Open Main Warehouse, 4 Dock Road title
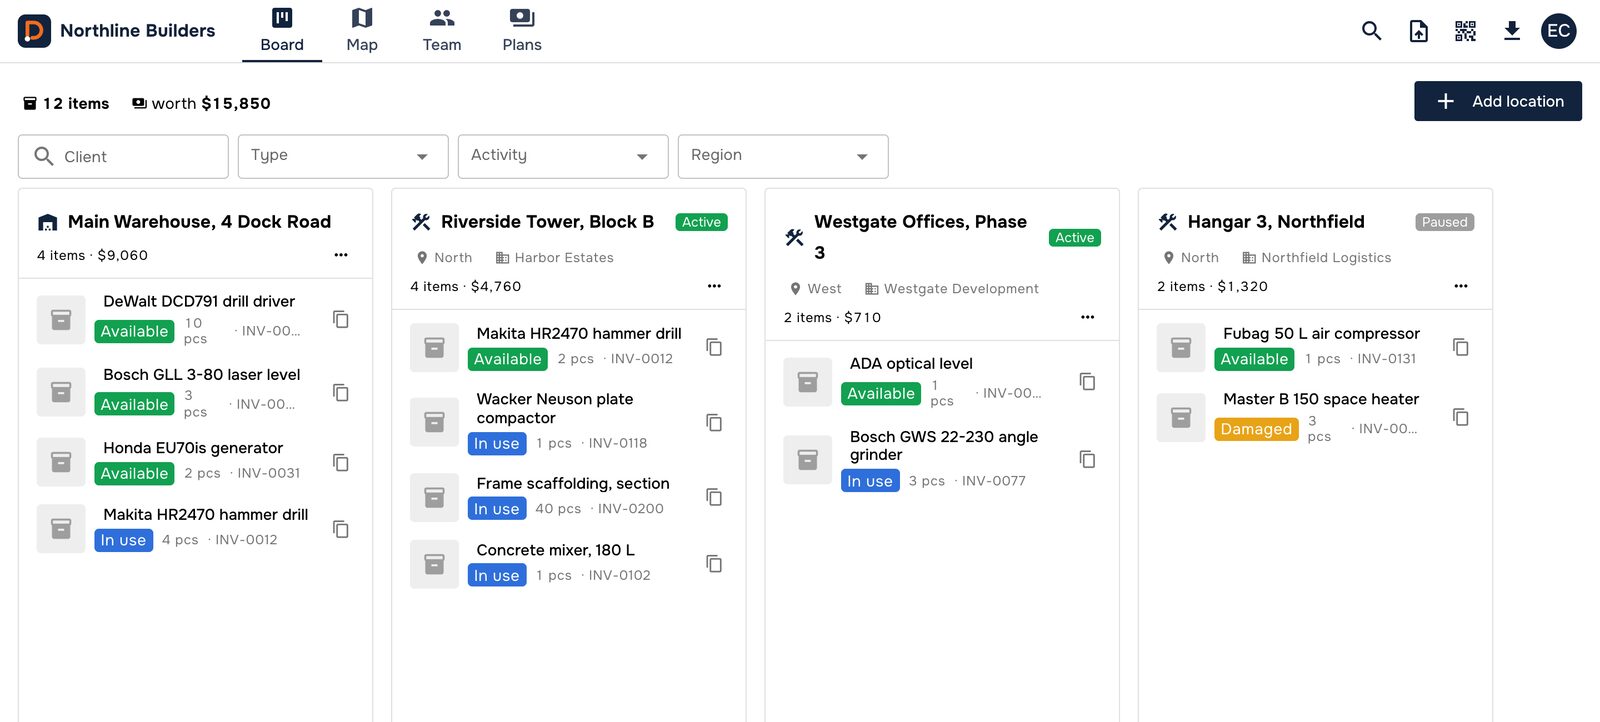The width and height of the screenshot is (1600, 722). click(199, 222)
